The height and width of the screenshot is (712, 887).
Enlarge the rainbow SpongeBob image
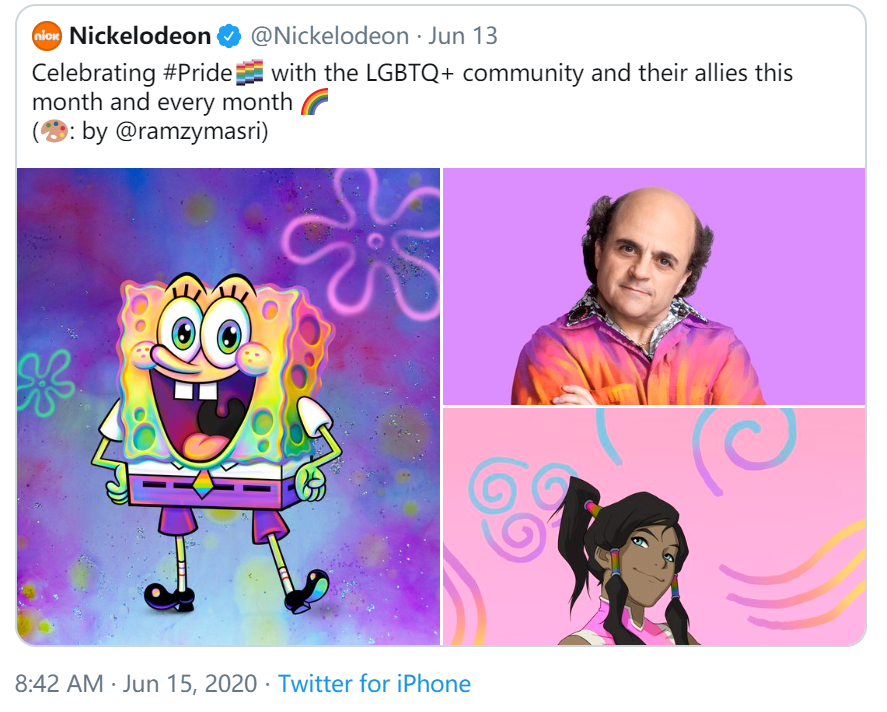228,406
